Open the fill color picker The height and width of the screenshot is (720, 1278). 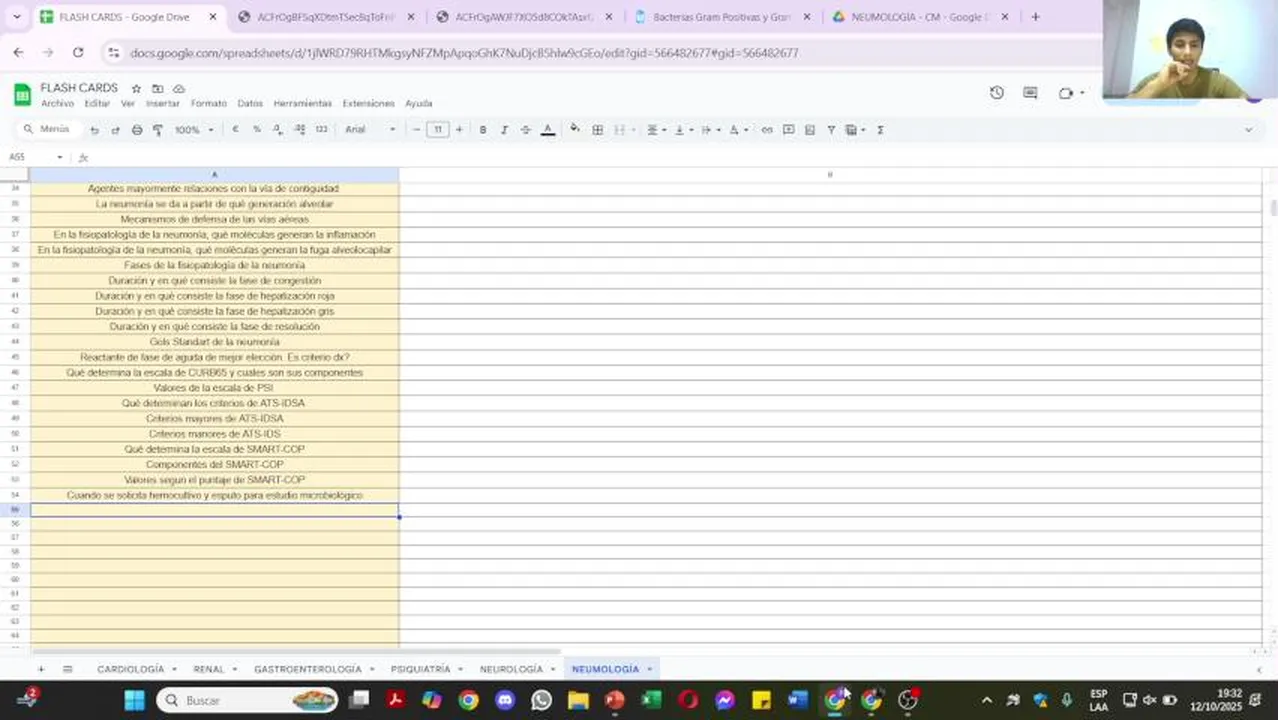575,129
